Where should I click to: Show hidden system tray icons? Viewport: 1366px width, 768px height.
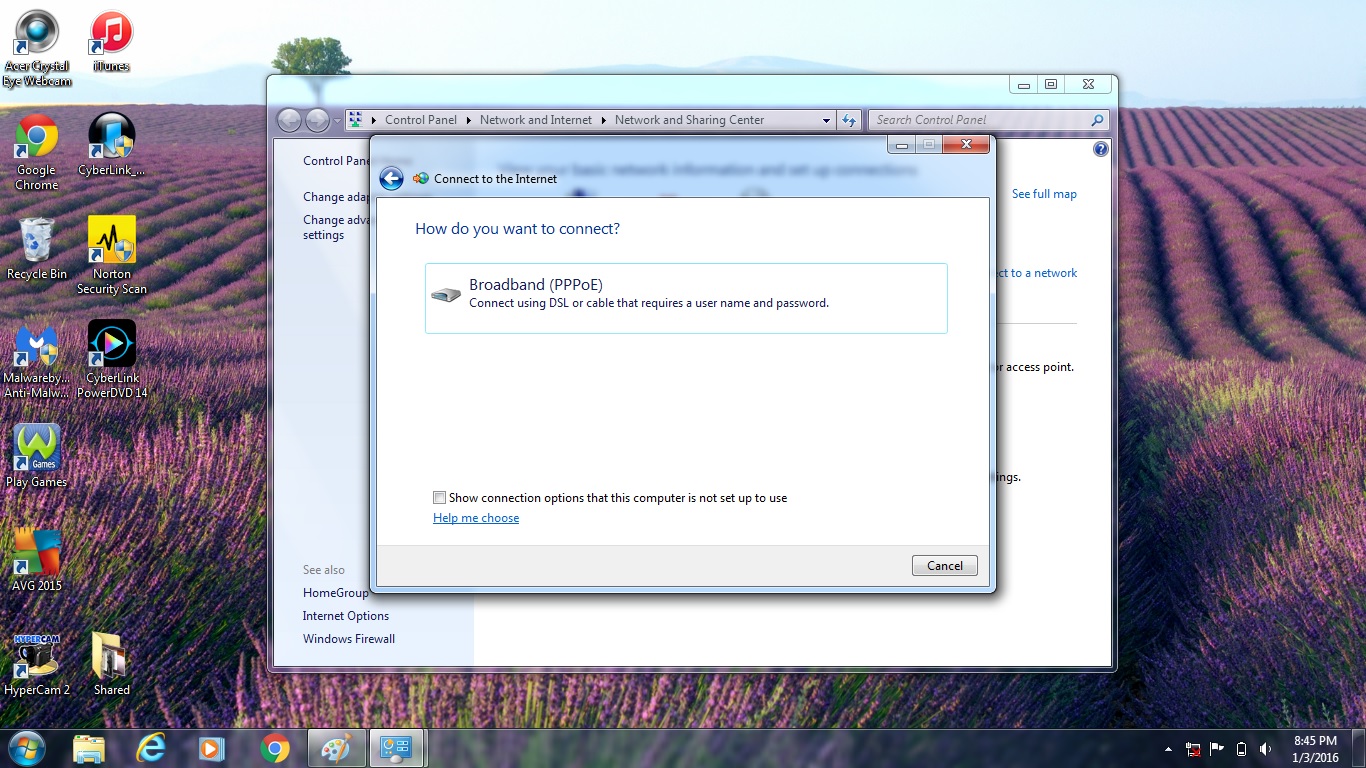[x=1168, y=749]
